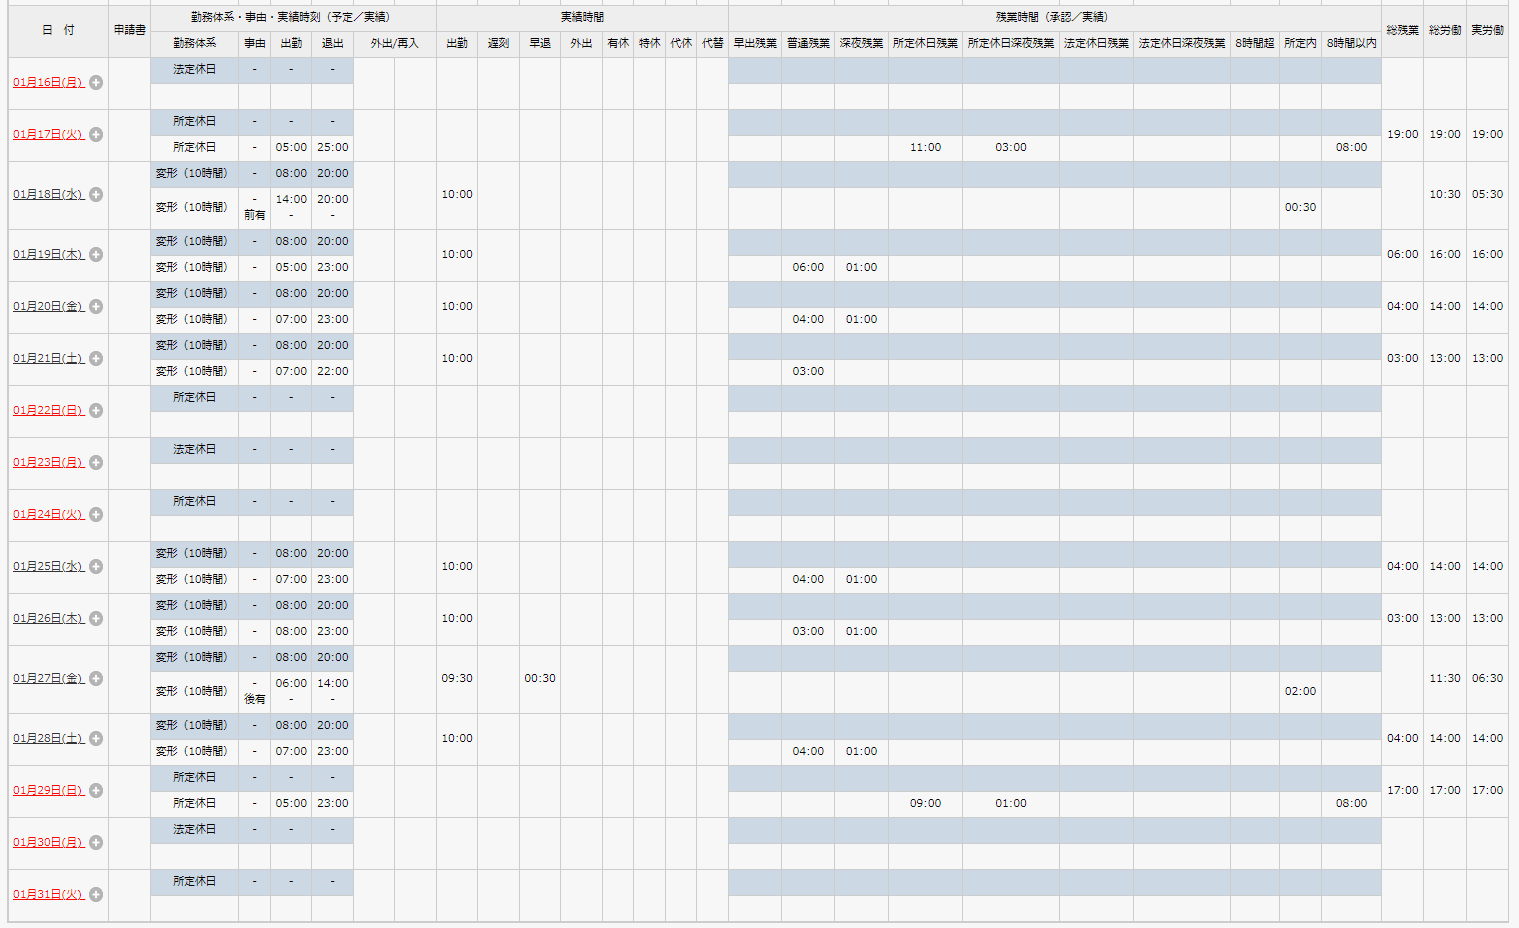This screenshot has width=1519, height=928.
Task: Open the 01月28日(土) date link
Action: [48, 739]
